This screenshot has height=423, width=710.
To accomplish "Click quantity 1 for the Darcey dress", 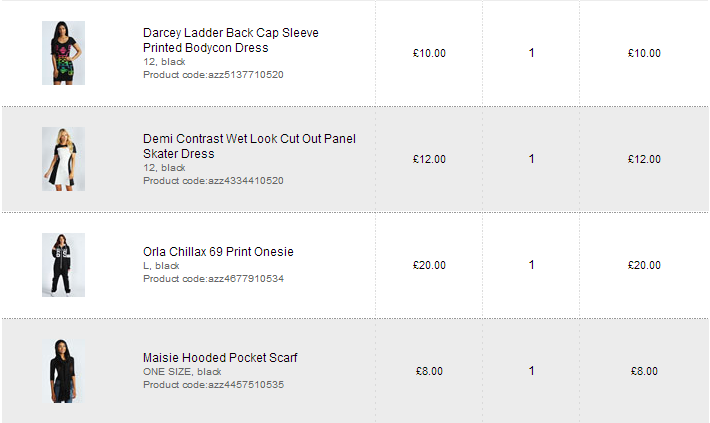I will (531, 53).
